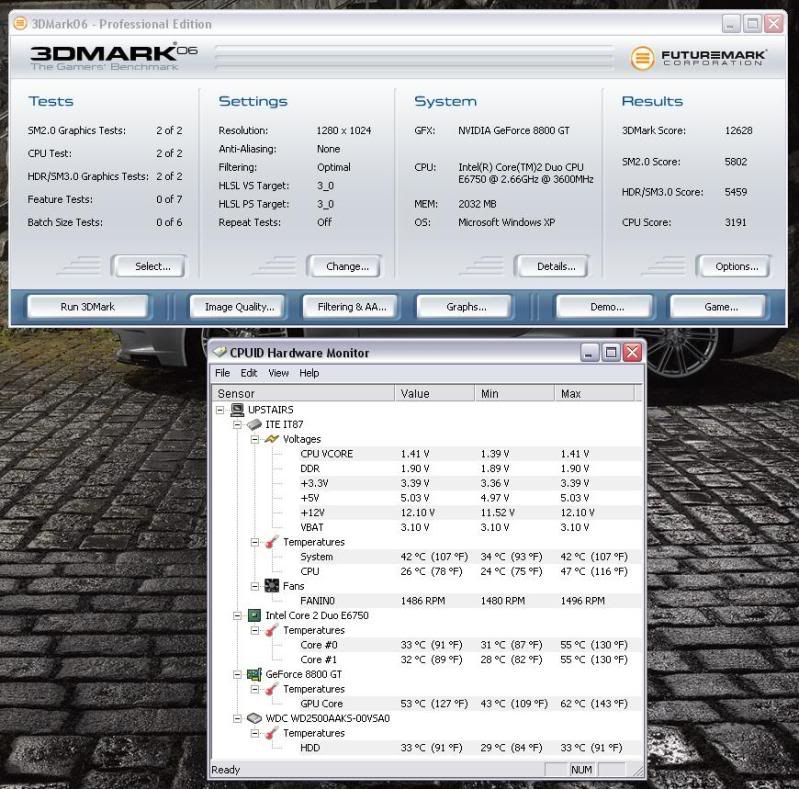Click thermometer icon under WDC drive
Viewport: 799px width, 789px height.
pos(272,733)
